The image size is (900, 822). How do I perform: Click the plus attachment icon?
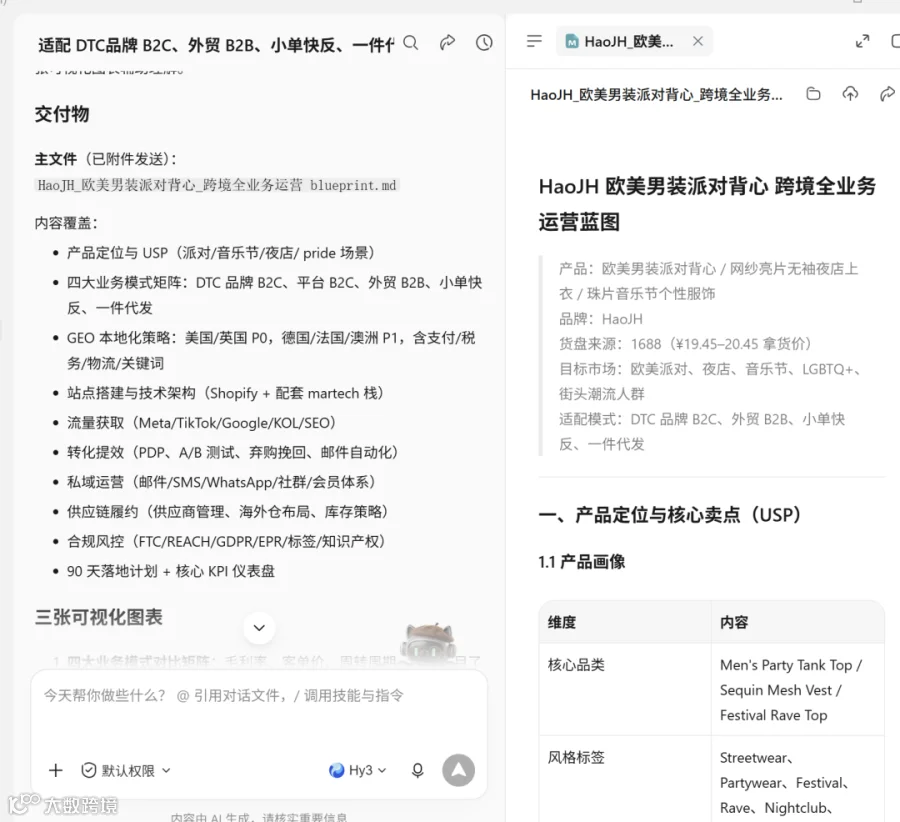point(56,770)
